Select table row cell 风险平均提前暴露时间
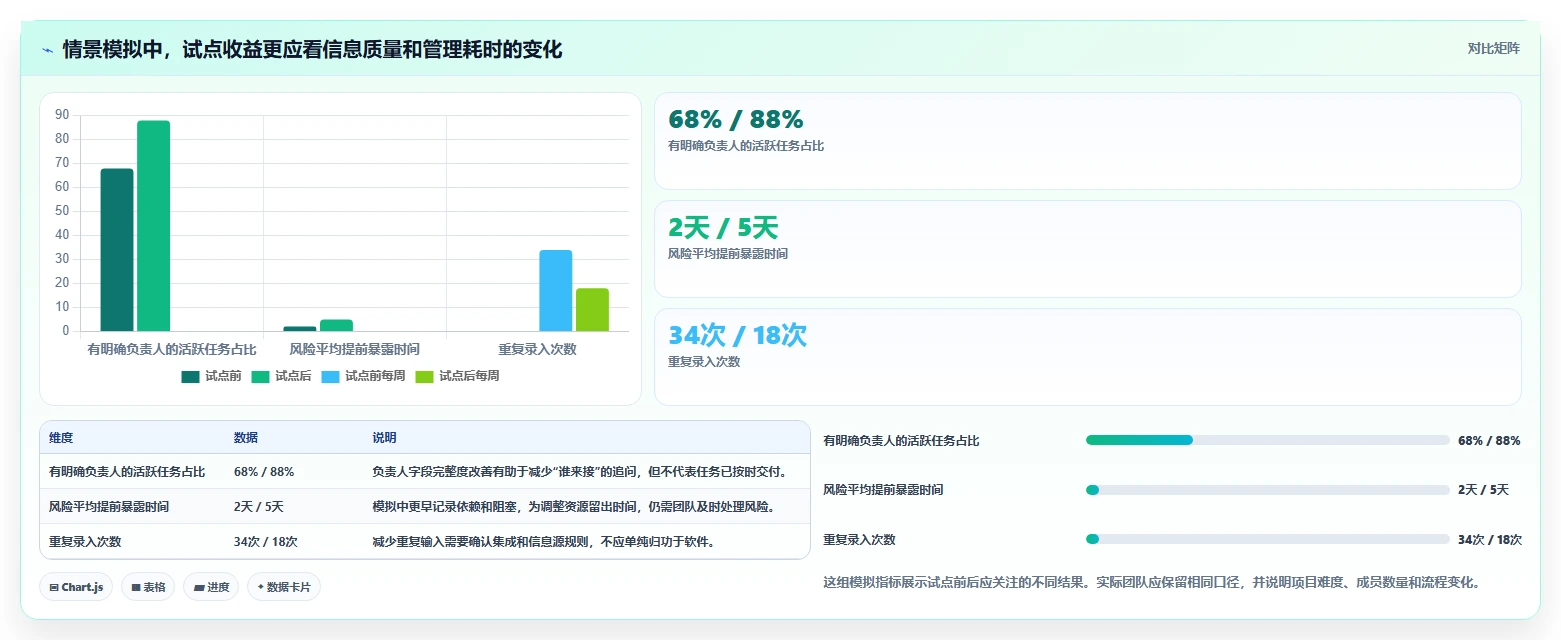The height and width of the screenshot is (640, 1561). (109, 507)
